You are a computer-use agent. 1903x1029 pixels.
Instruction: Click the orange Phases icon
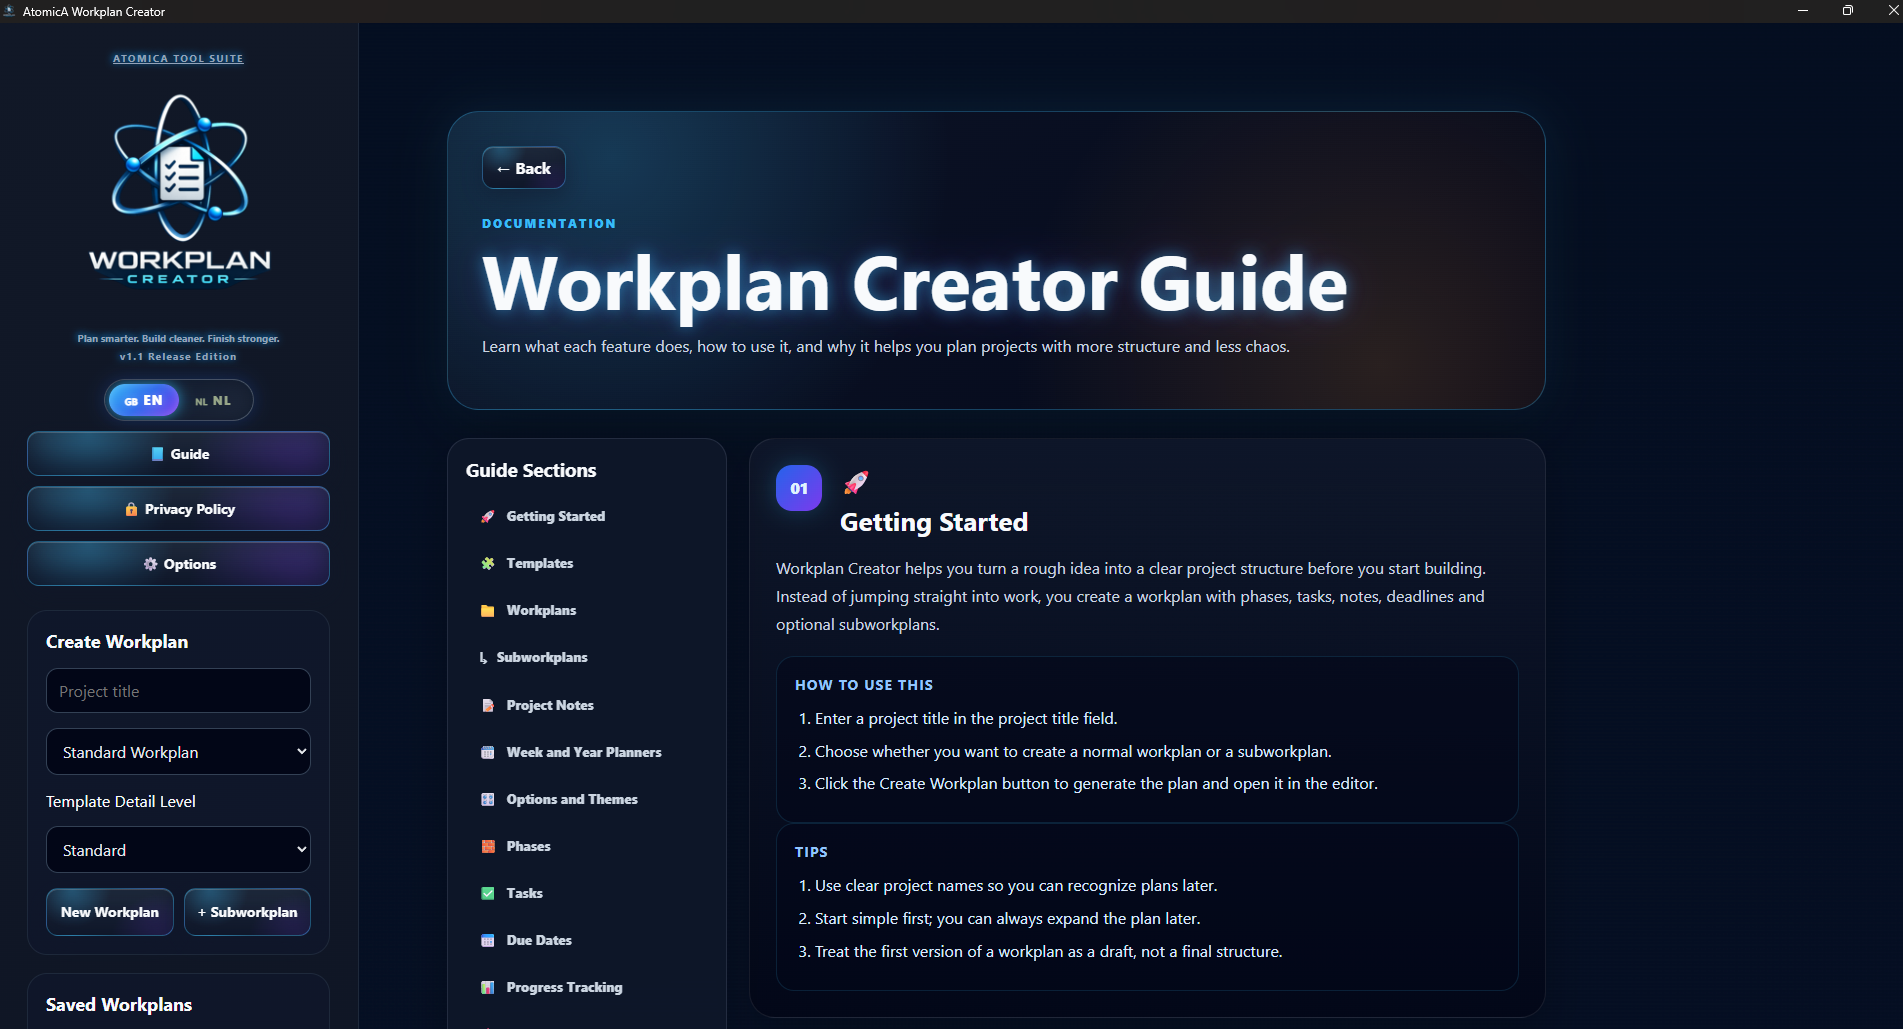coord(488,847)
